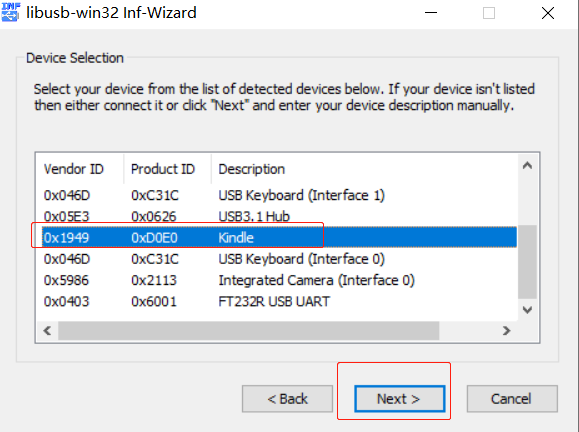The width and height of the screenshot is (579, 432).
Task: Click vendor ID 0x05E3 cell
Action: pos(66,216)
